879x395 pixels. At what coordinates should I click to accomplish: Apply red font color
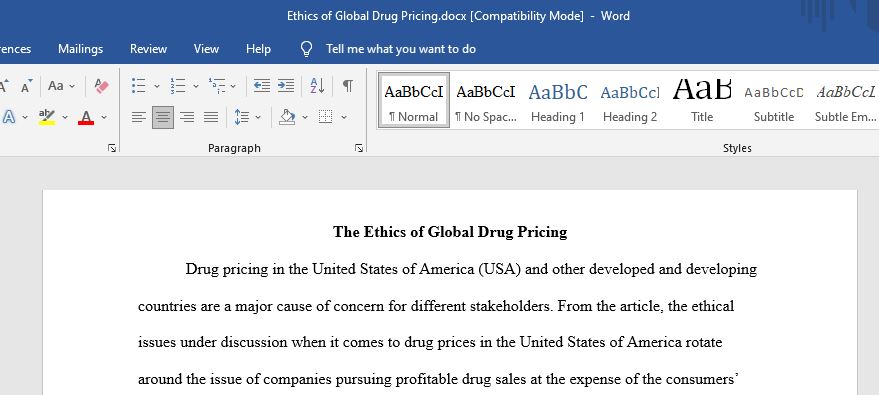pos(86,117)
